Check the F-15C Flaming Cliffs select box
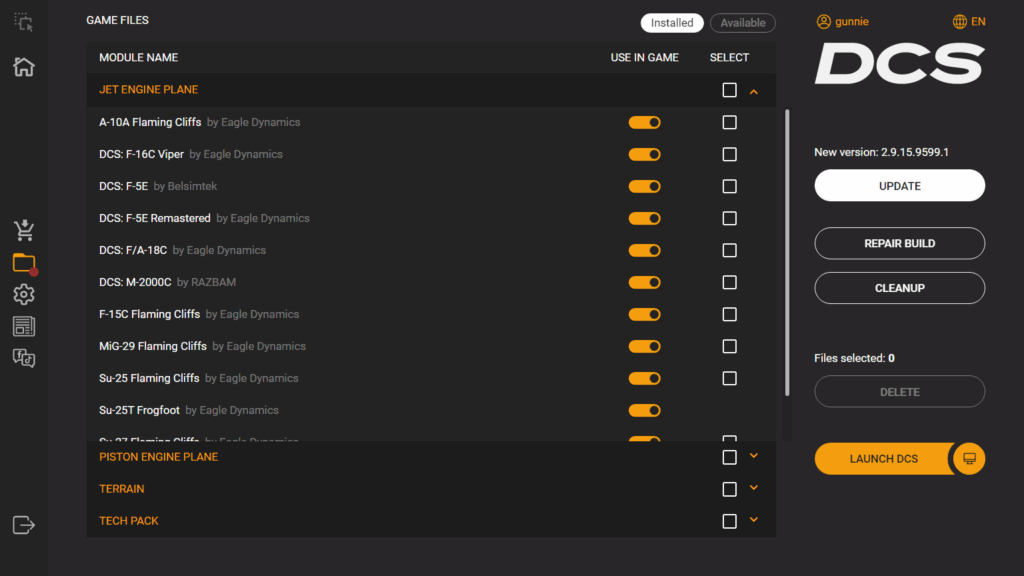The width and height of the screenshot is (1024, 576). (x=729, y=314)
